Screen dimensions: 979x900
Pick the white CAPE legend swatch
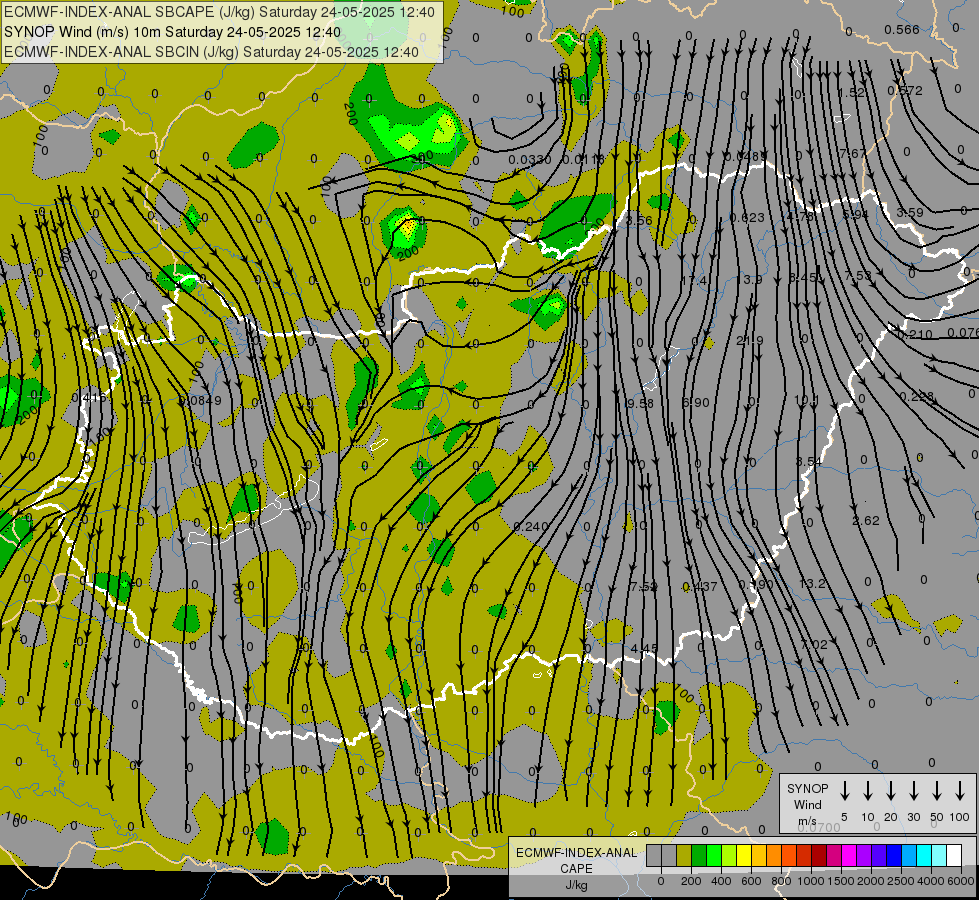(953, 855)
